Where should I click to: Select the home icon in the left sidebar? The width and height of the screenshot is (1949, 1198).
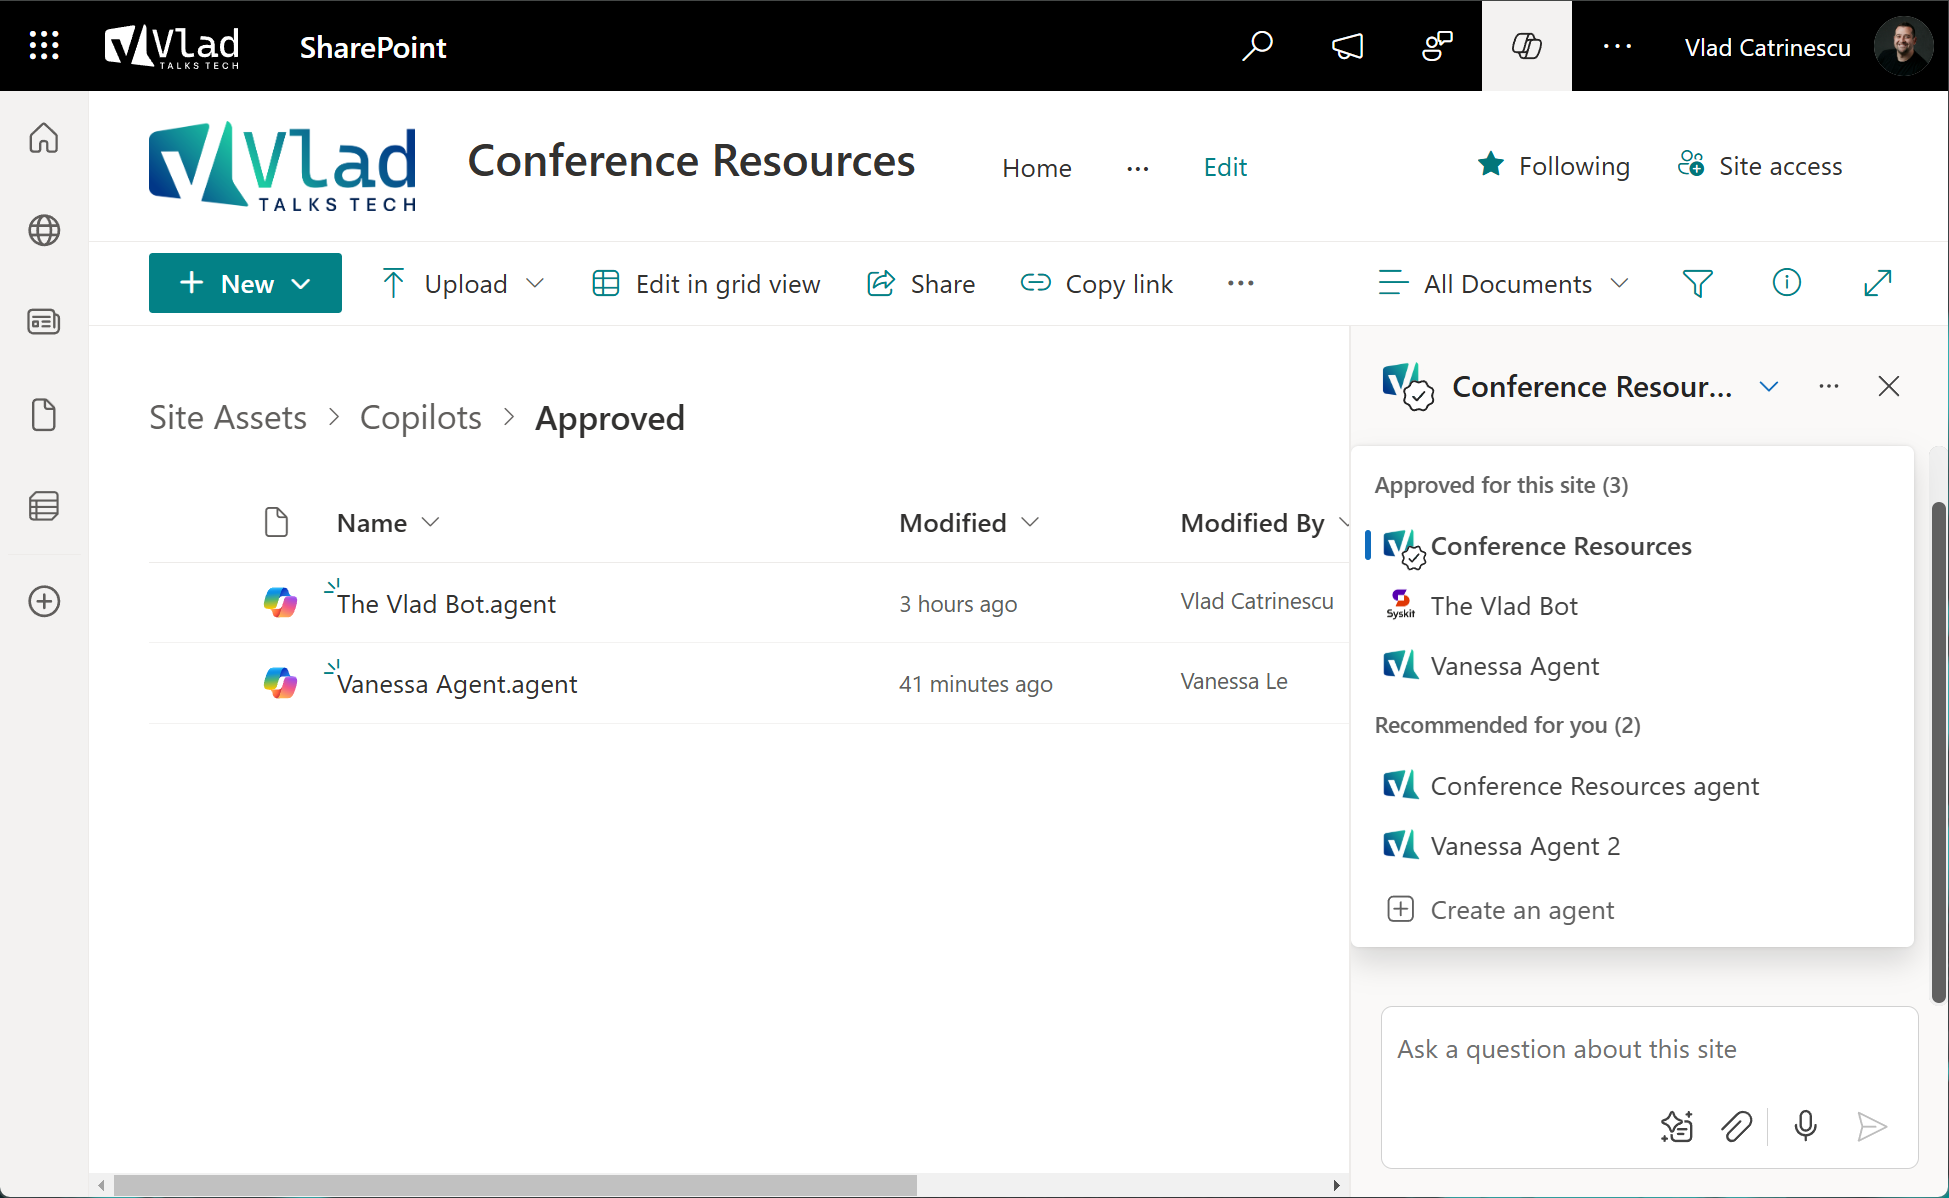[x=44, y=138]
